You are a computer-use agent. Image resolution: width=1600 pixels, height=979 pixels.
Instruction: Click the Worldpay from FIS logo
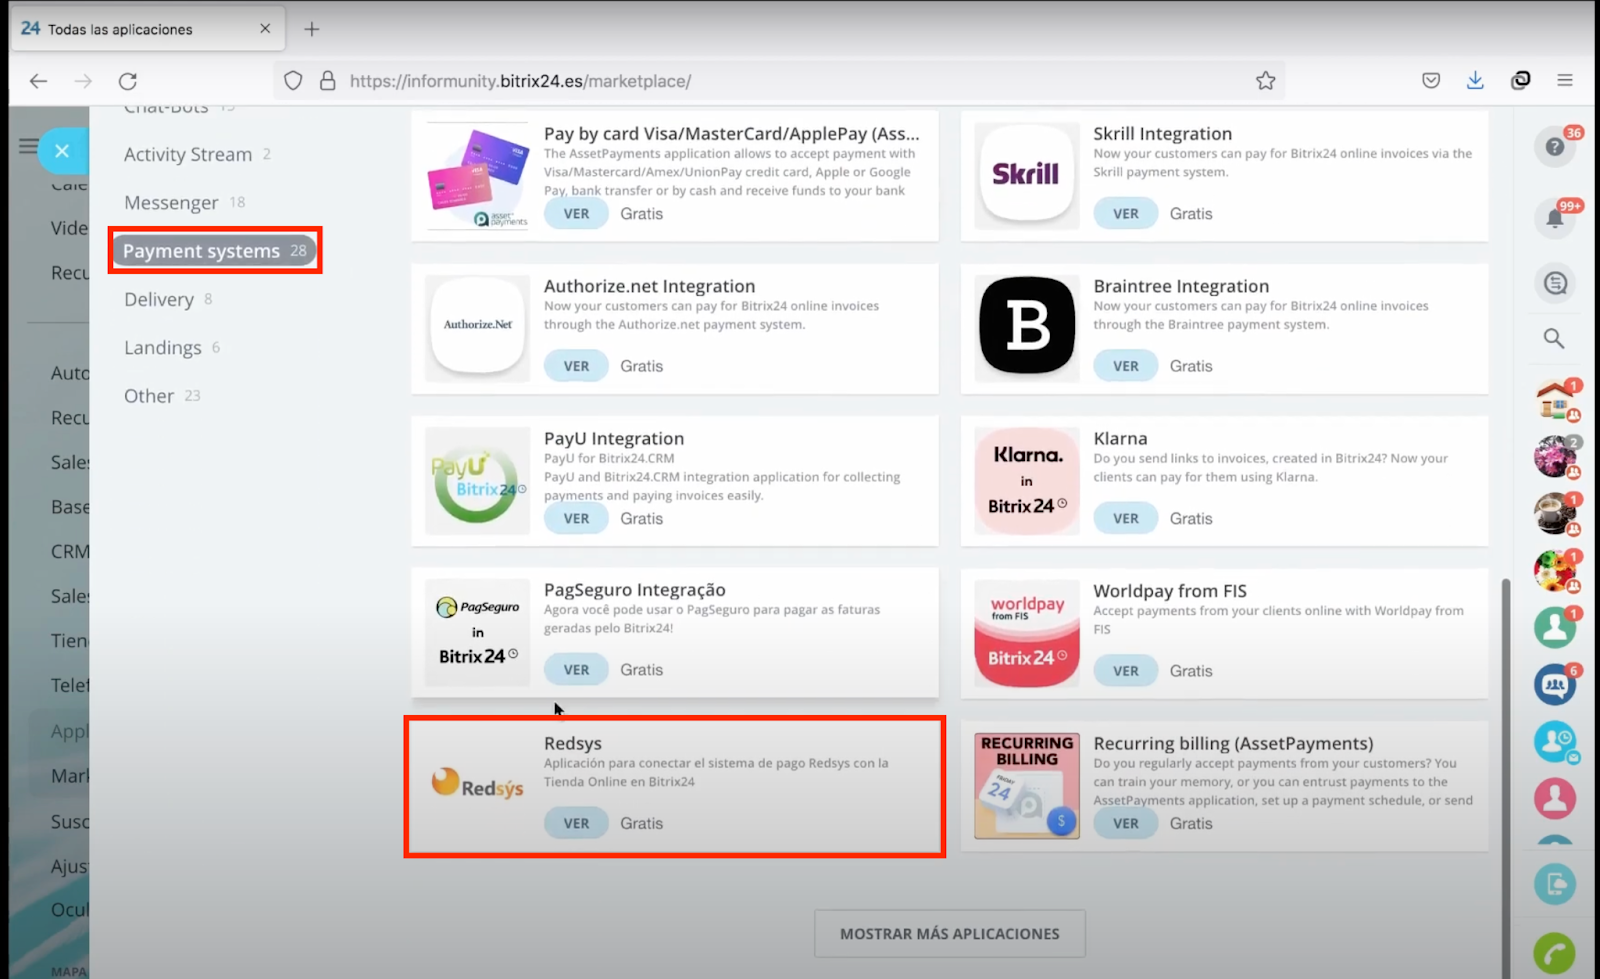click(x=1027, y=631)
